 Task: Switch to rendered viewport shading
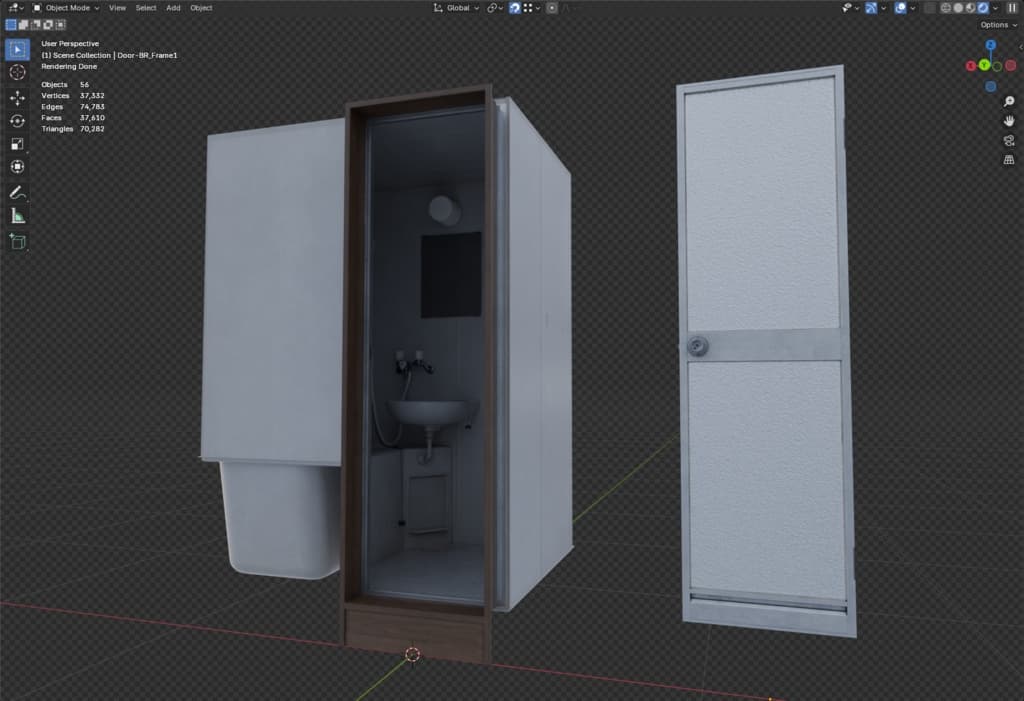point(983,8)
